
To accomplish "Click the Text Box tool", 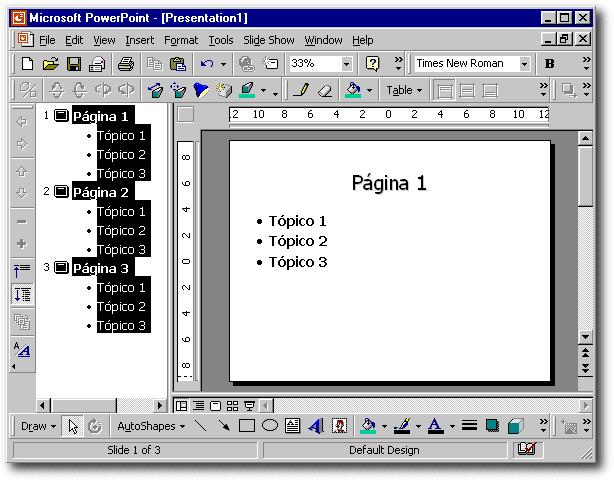I will (x=293, y=426).
